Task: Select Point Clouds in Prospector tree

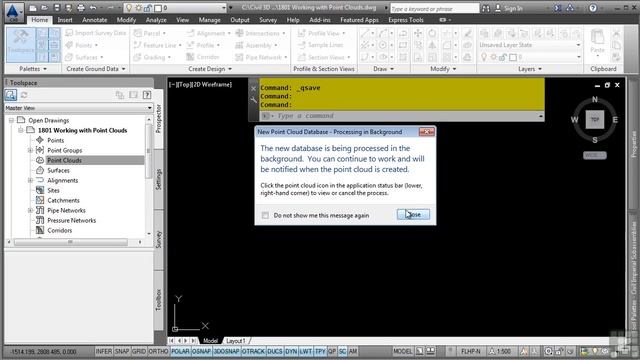Action: point(64,160)
